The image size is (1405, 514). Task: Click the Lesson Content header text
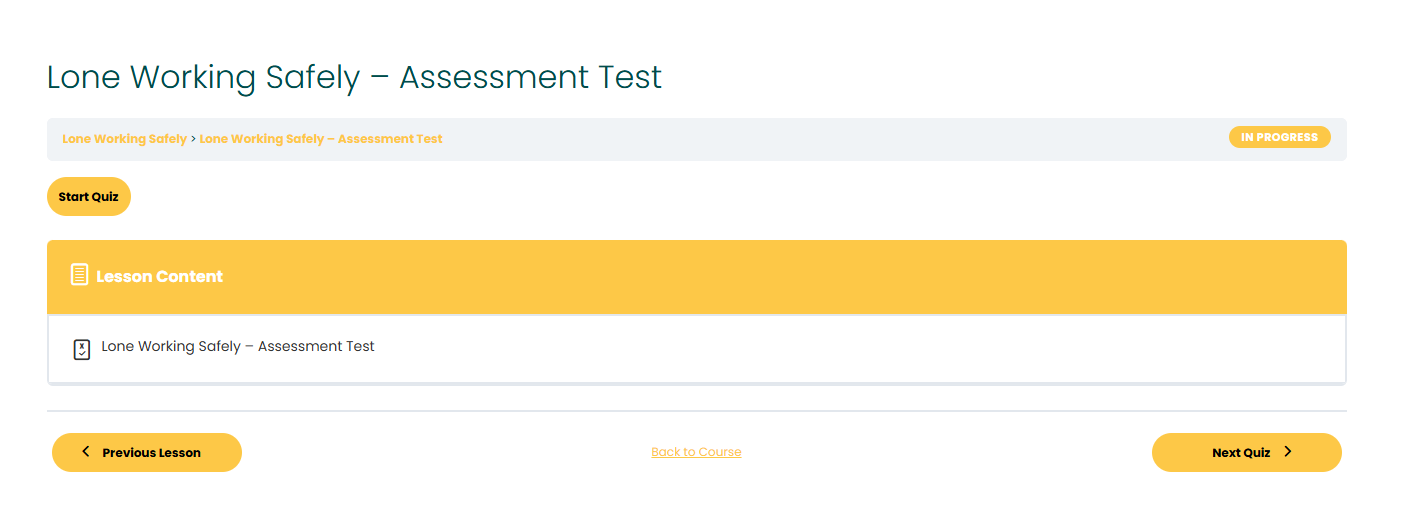(x=160, y=276)
